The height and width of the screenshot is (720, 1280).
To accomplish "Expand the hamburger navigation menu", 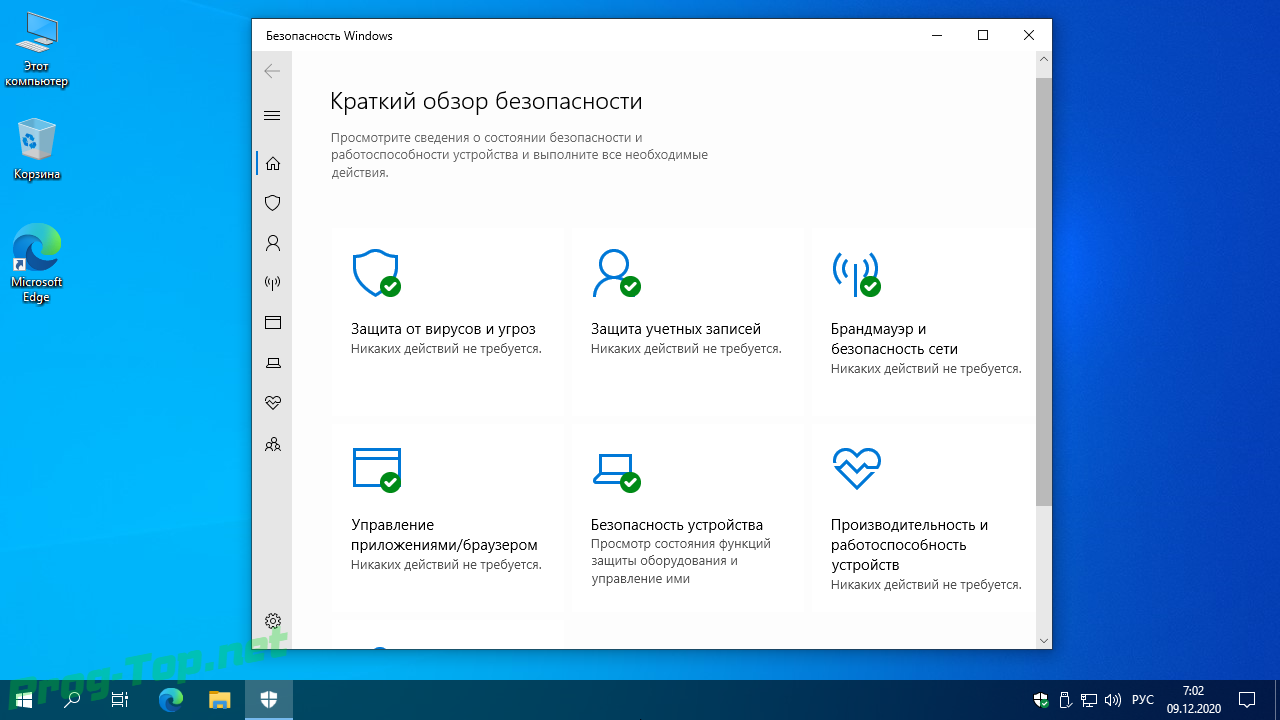I will 272,115.
